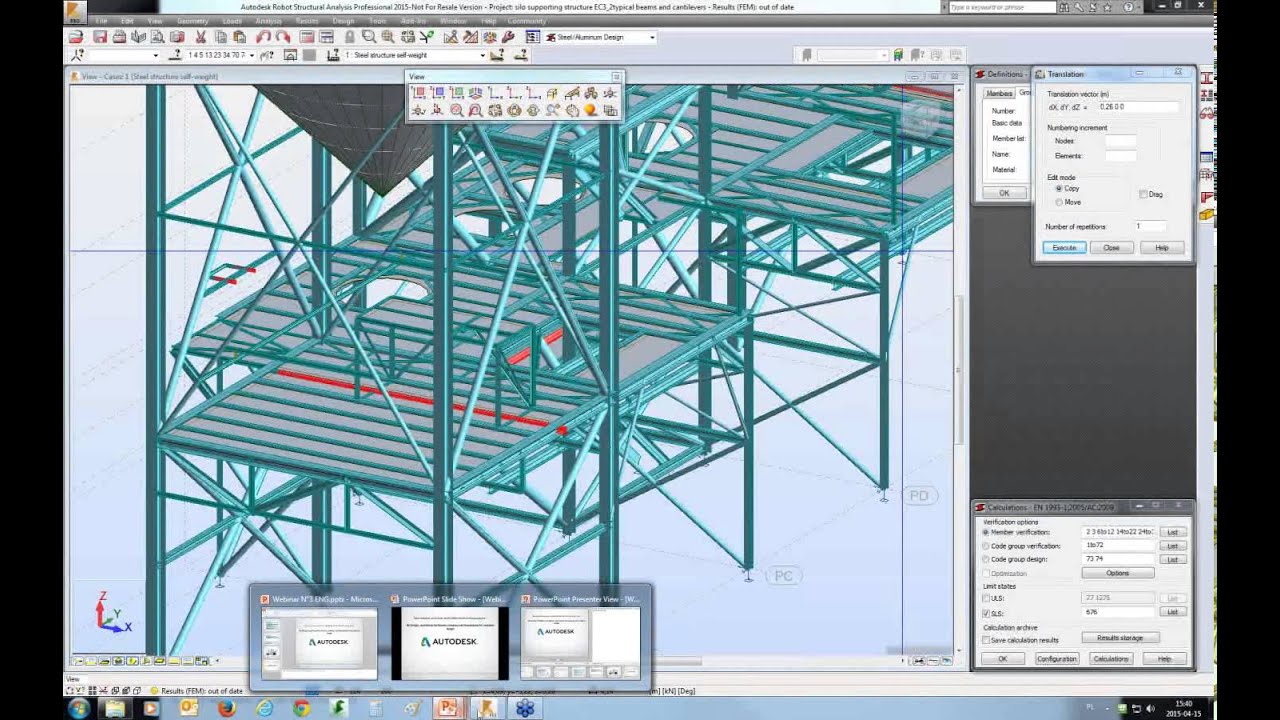Viewport: 1280px width, 720px height.
Task: Click the Number of repetitions field
Action: coord(1151,226)
